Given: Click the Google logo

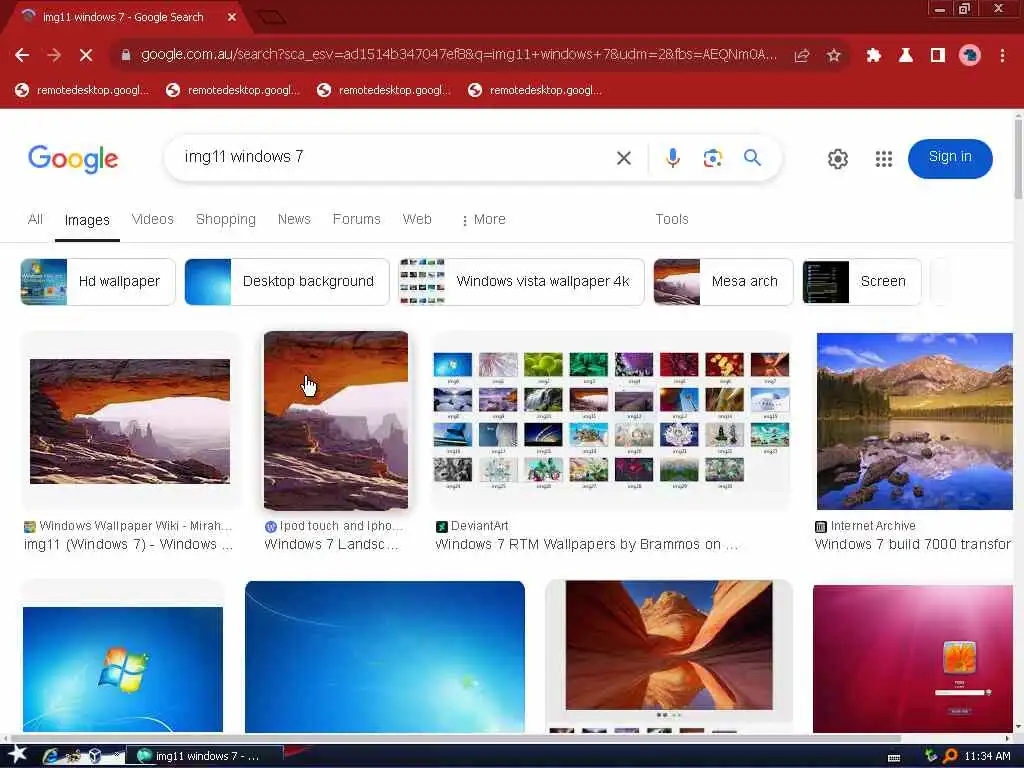Looking at the screenshot, I should tap(73, 159).
